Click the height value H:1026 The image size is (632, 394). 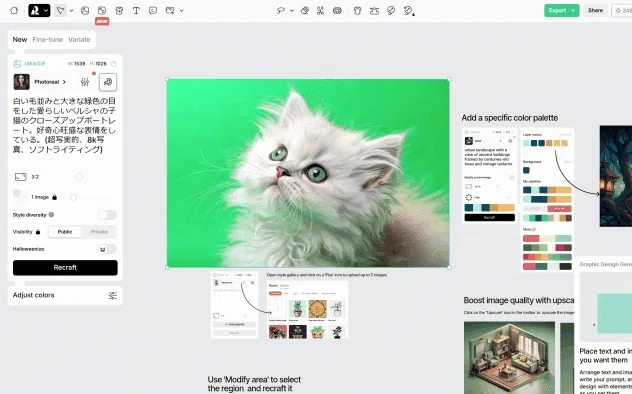pos(98,64)
